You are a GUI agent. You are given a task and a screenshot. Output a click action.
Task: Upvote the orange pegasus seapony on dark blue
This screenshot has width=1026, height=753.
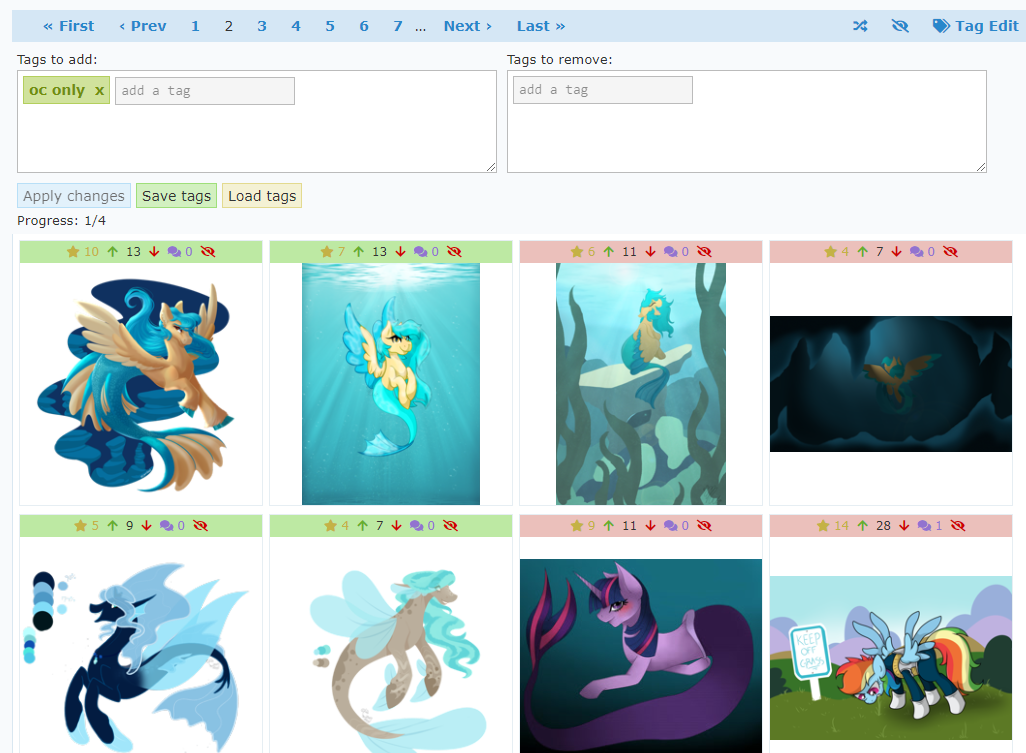113,252
